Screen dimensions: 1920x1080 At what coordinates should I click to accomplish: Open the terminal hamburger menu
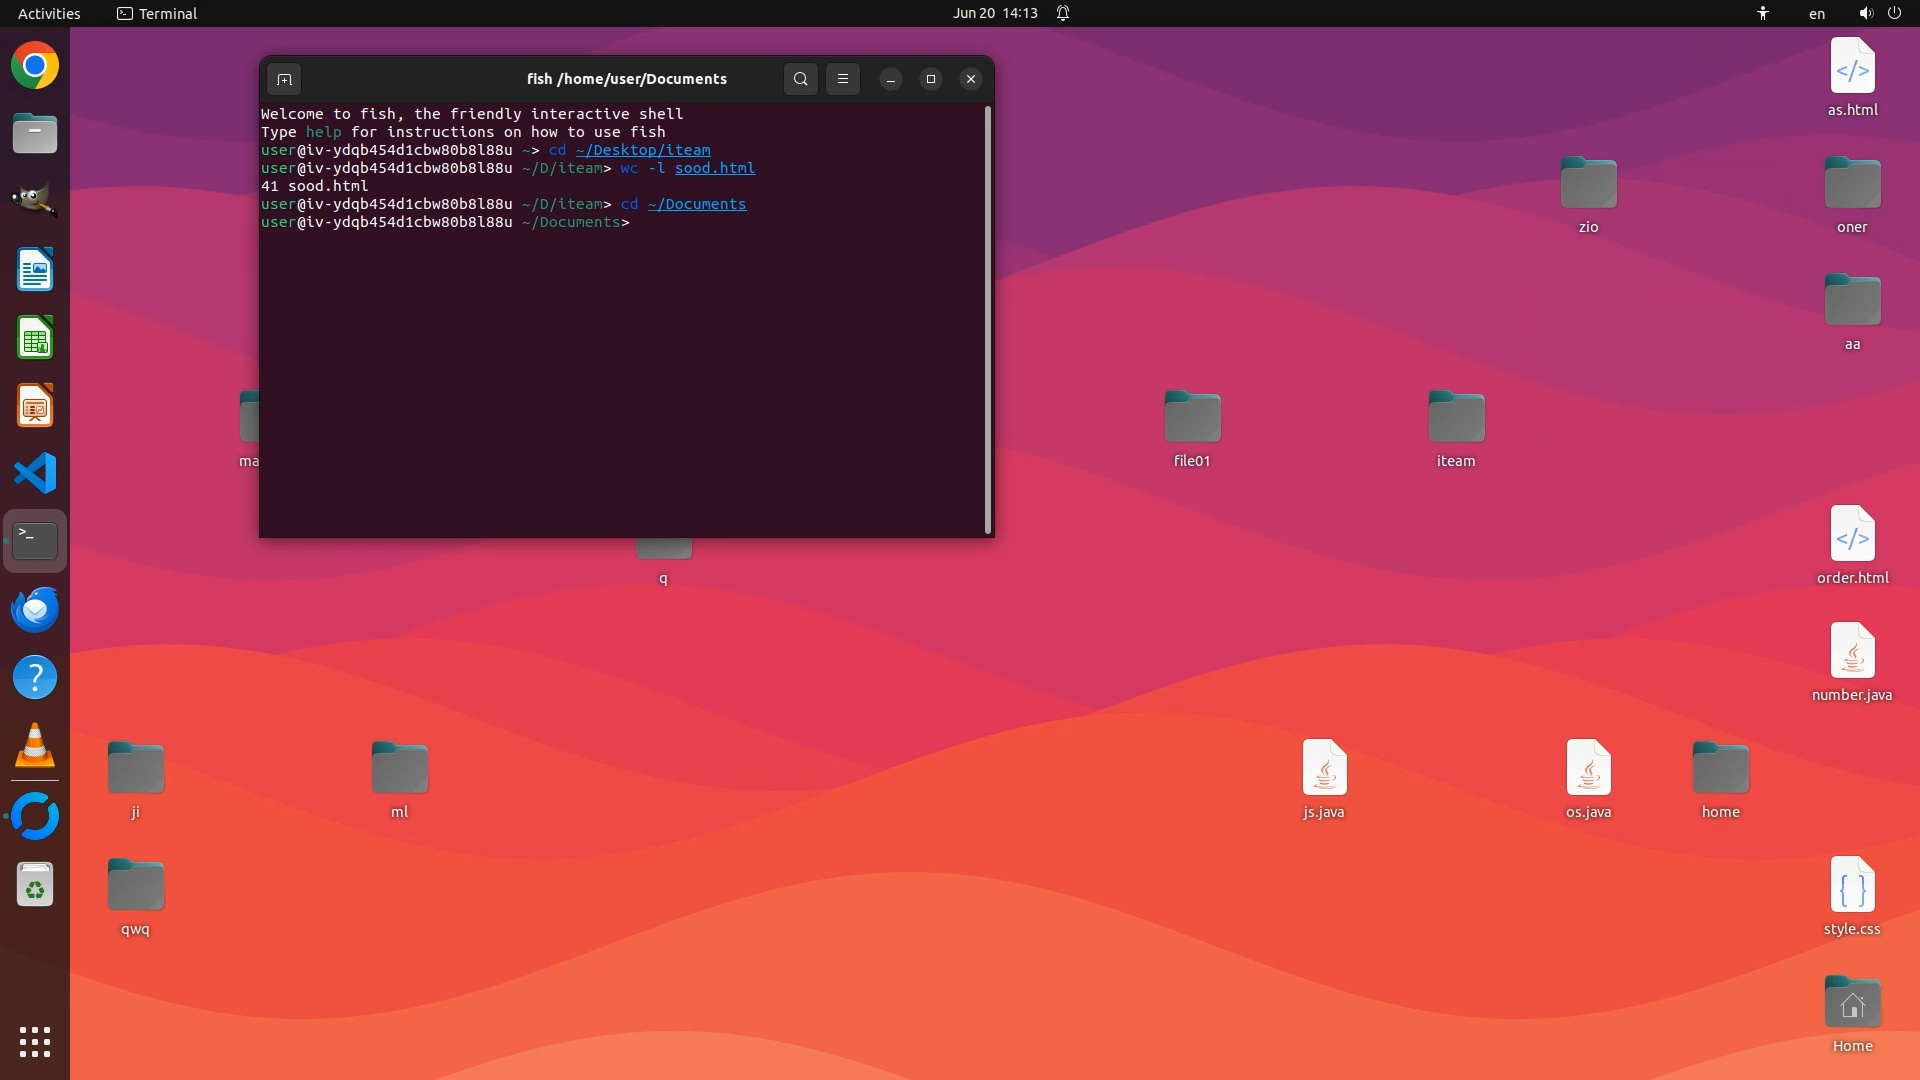coord(843,79)
